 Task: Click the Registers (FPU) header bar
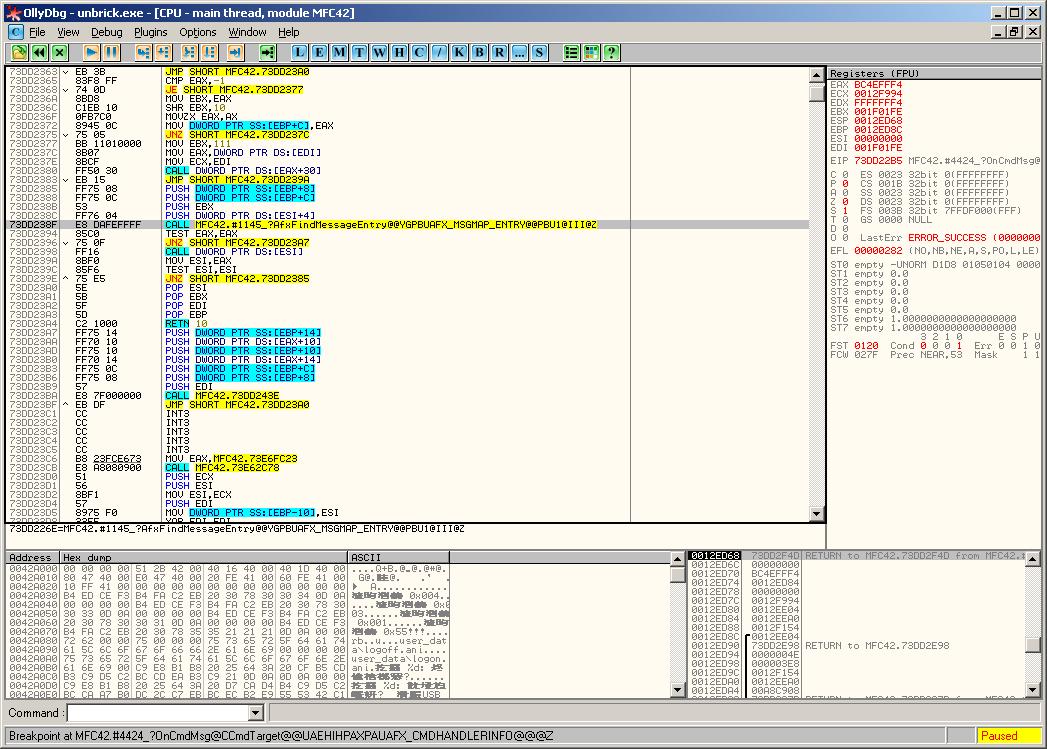(x=934, y=73)
